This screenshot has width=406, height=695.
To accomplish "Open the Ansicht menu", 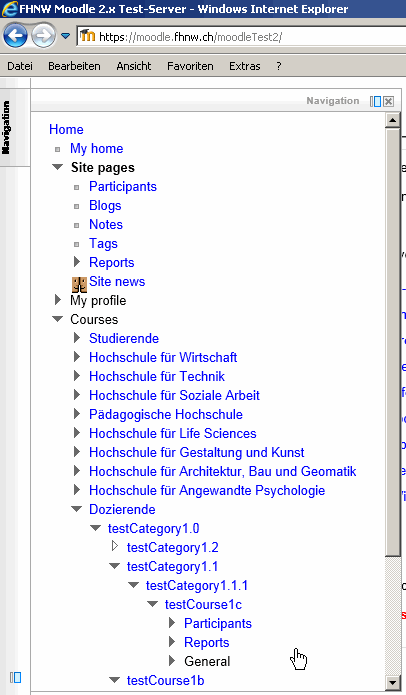I will [x=134, y=66].
